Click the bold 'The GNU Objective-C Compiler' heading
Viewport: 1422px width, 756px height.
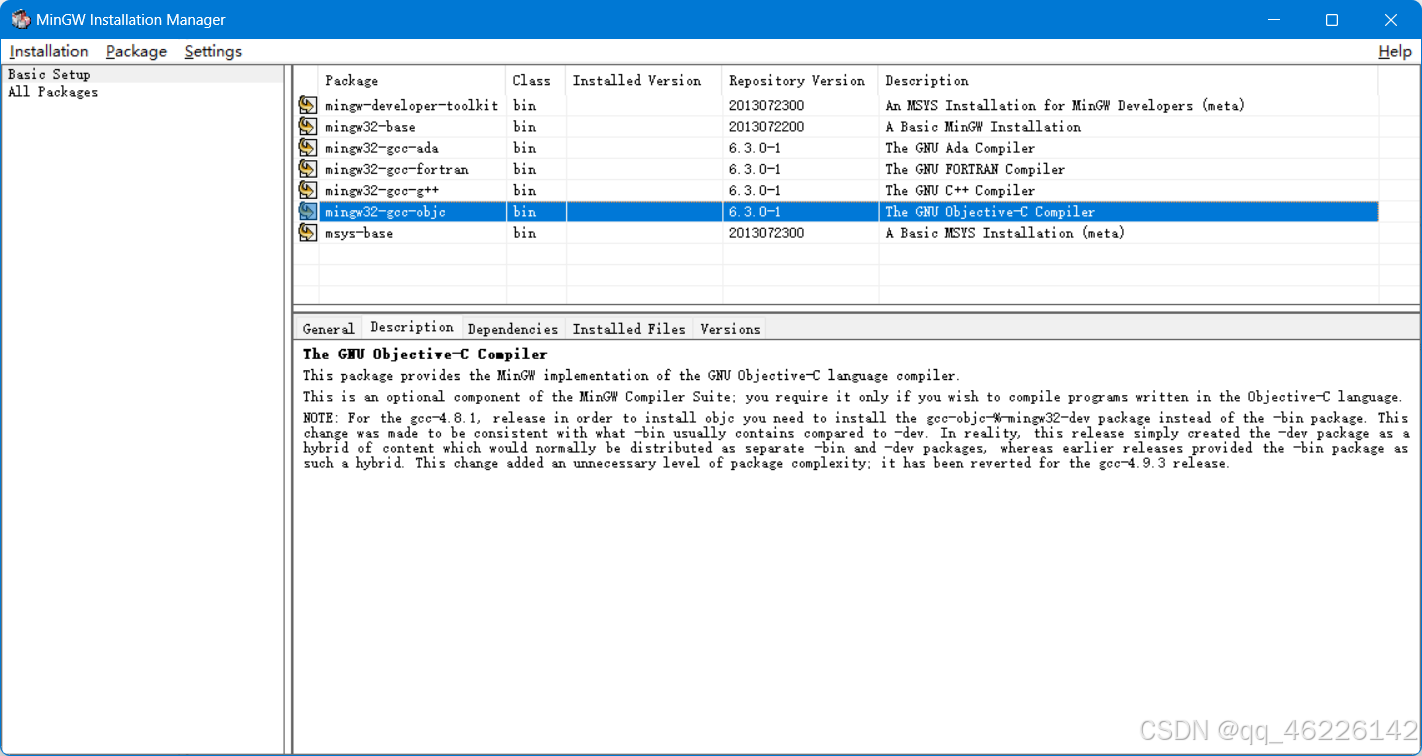tap(425, 354)
